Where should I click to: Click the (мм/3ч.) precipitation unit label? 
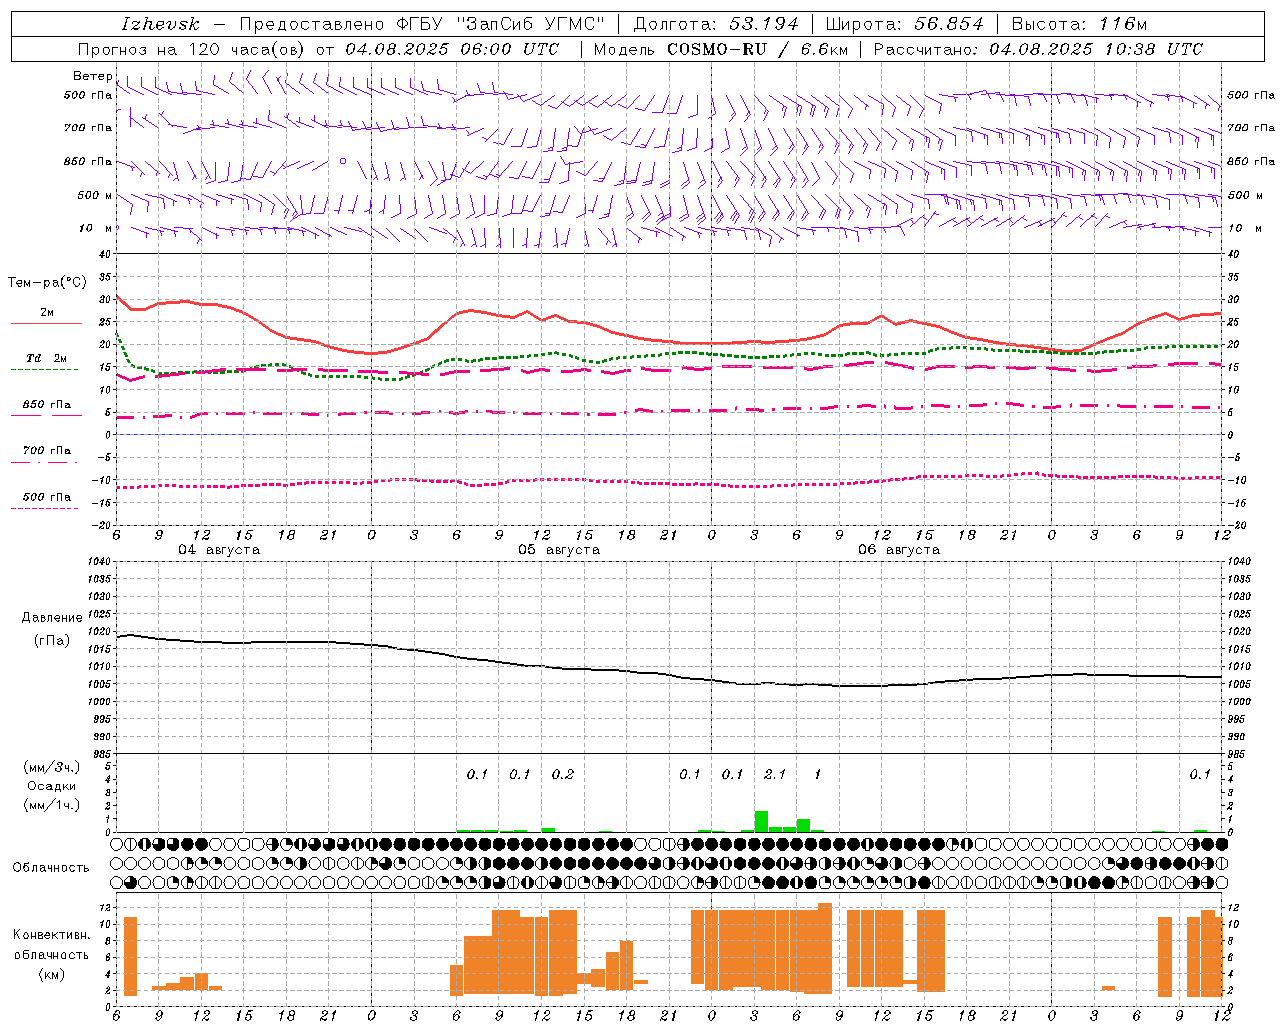coord(52,767)
